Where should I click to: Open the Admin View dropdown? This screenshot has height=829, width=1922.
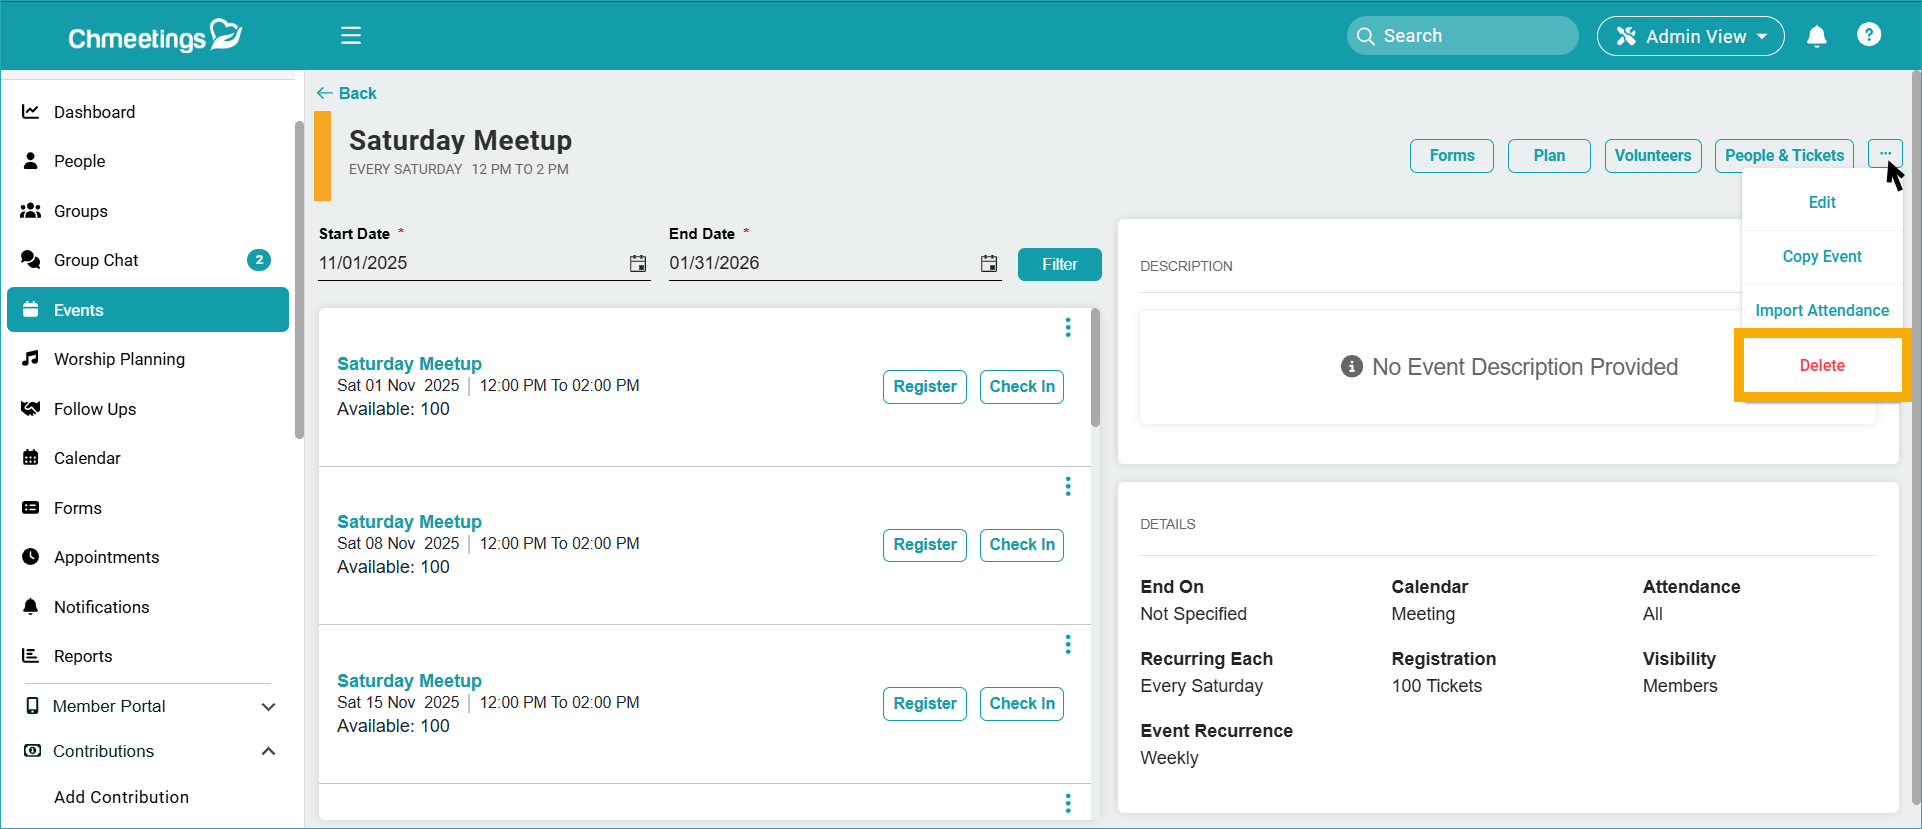click(x=1690, y=36)
